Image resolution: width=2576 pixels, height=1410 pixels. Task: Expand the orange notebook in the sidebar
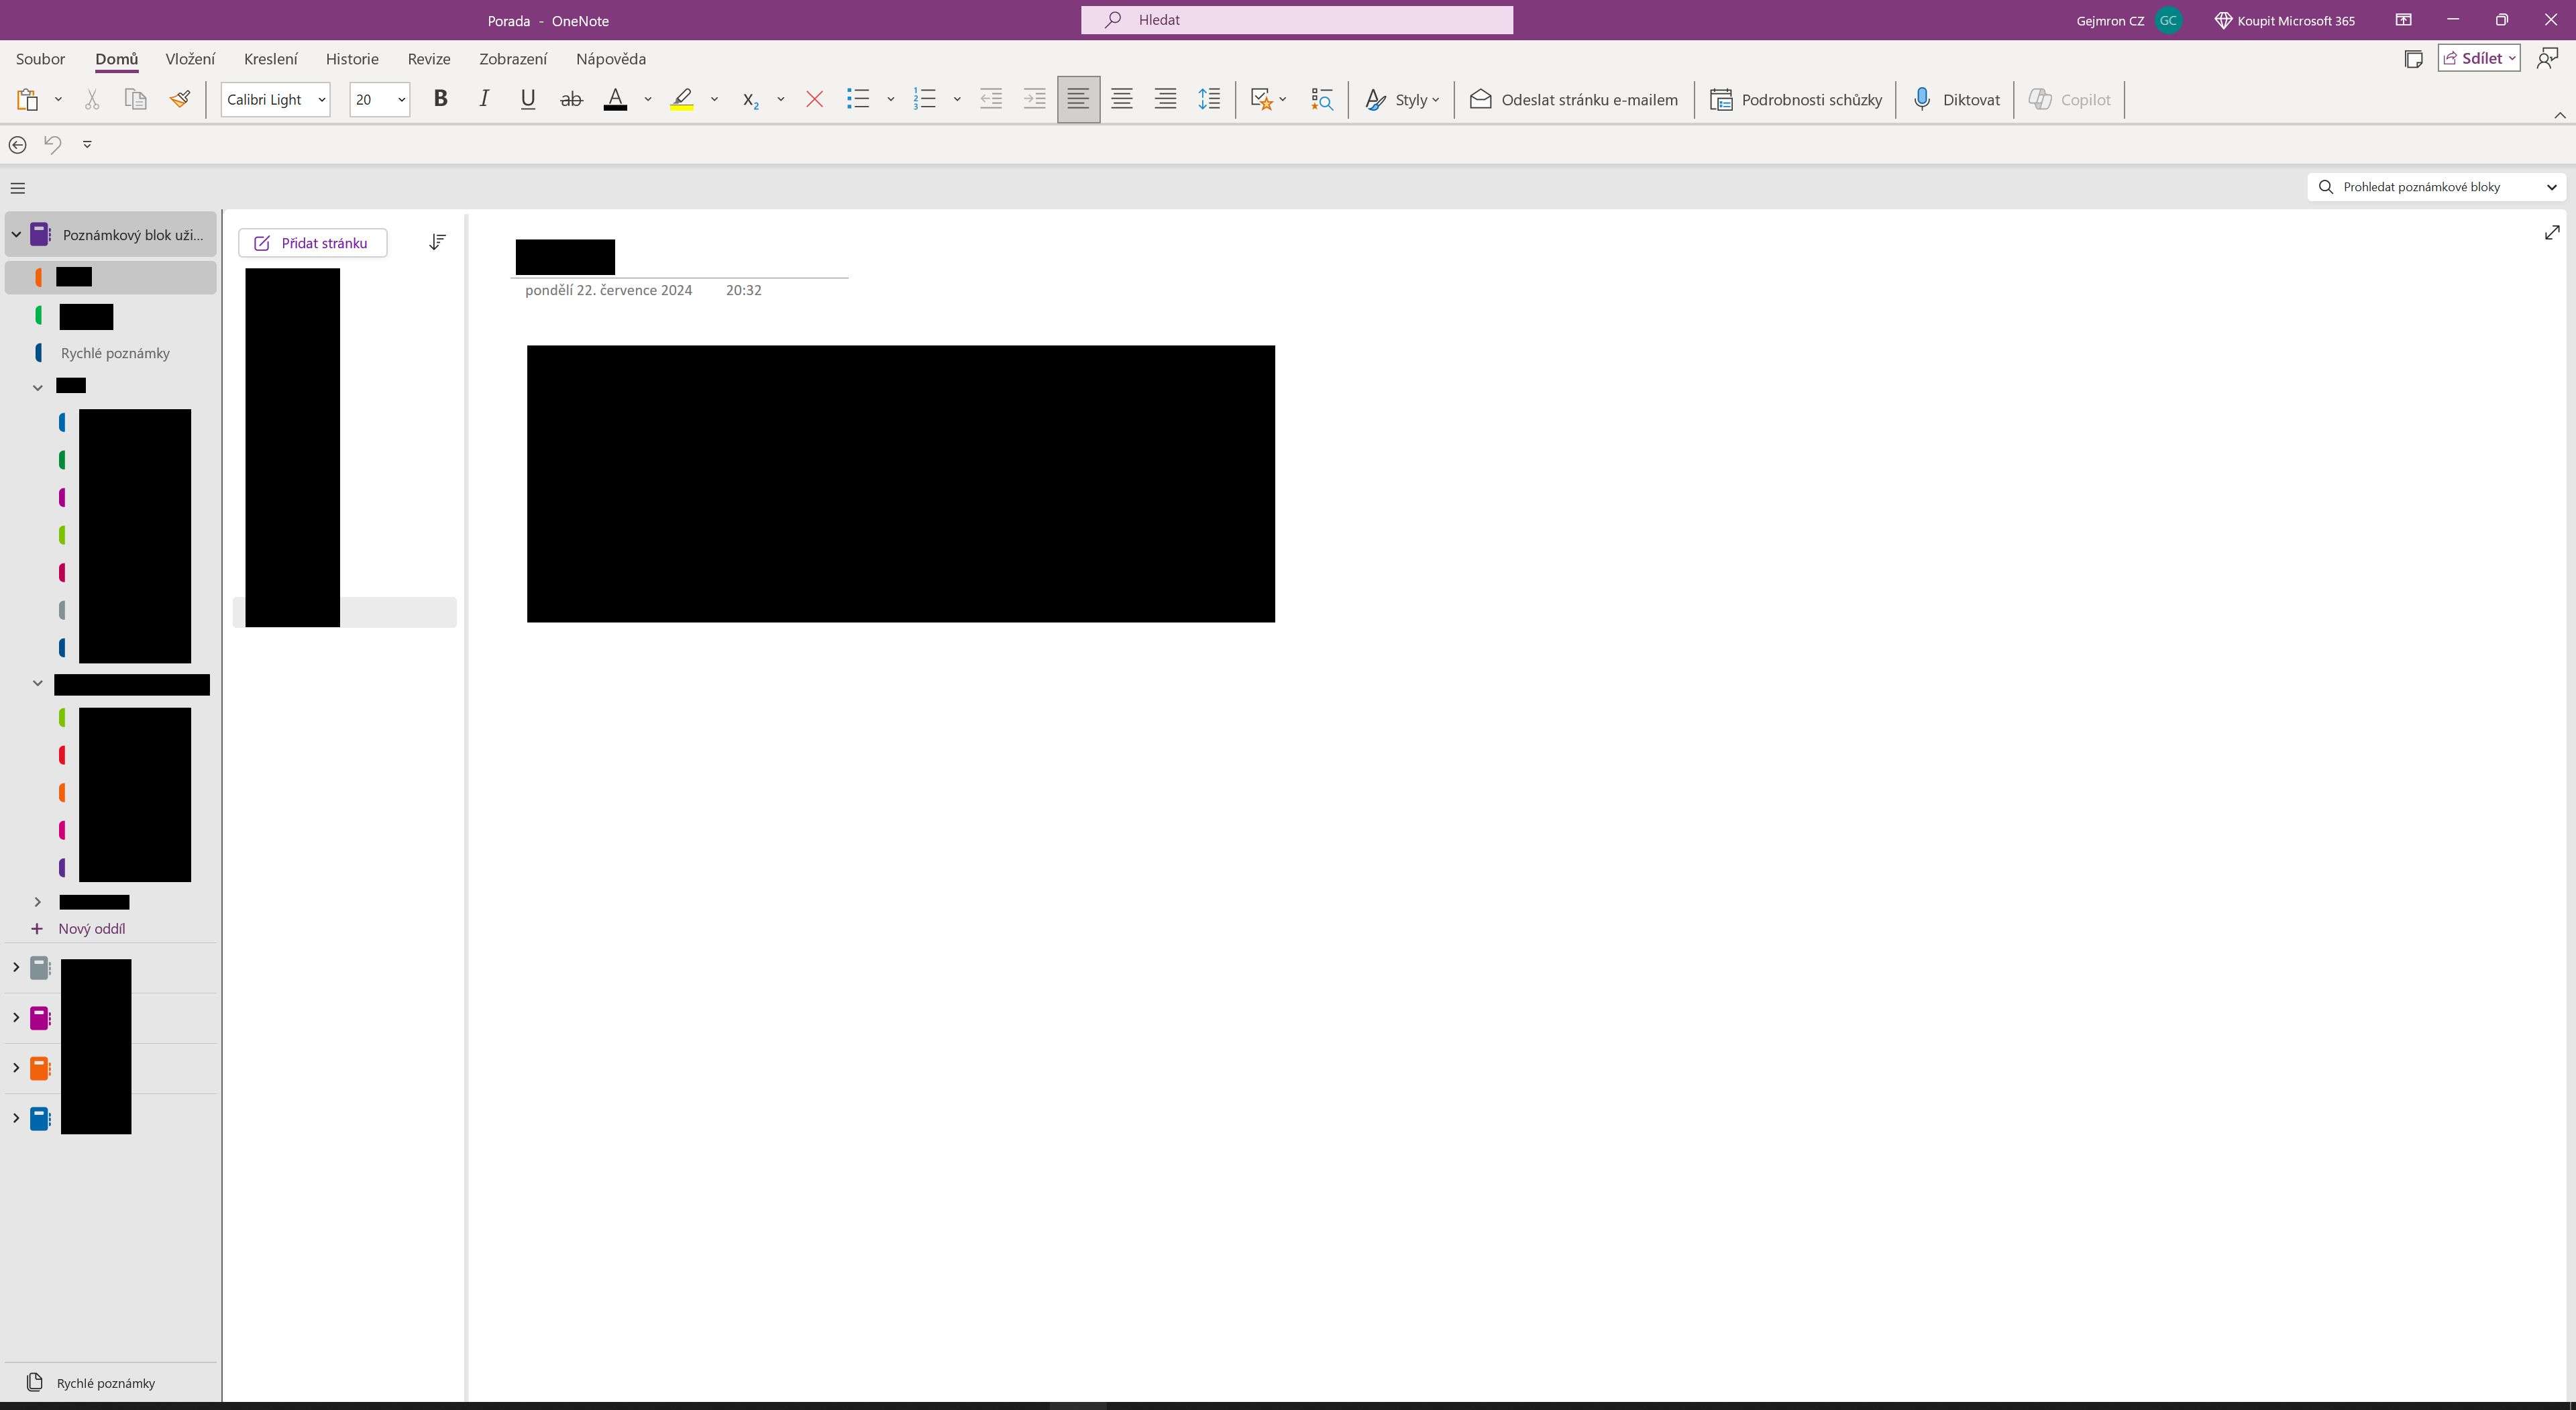16,1068
